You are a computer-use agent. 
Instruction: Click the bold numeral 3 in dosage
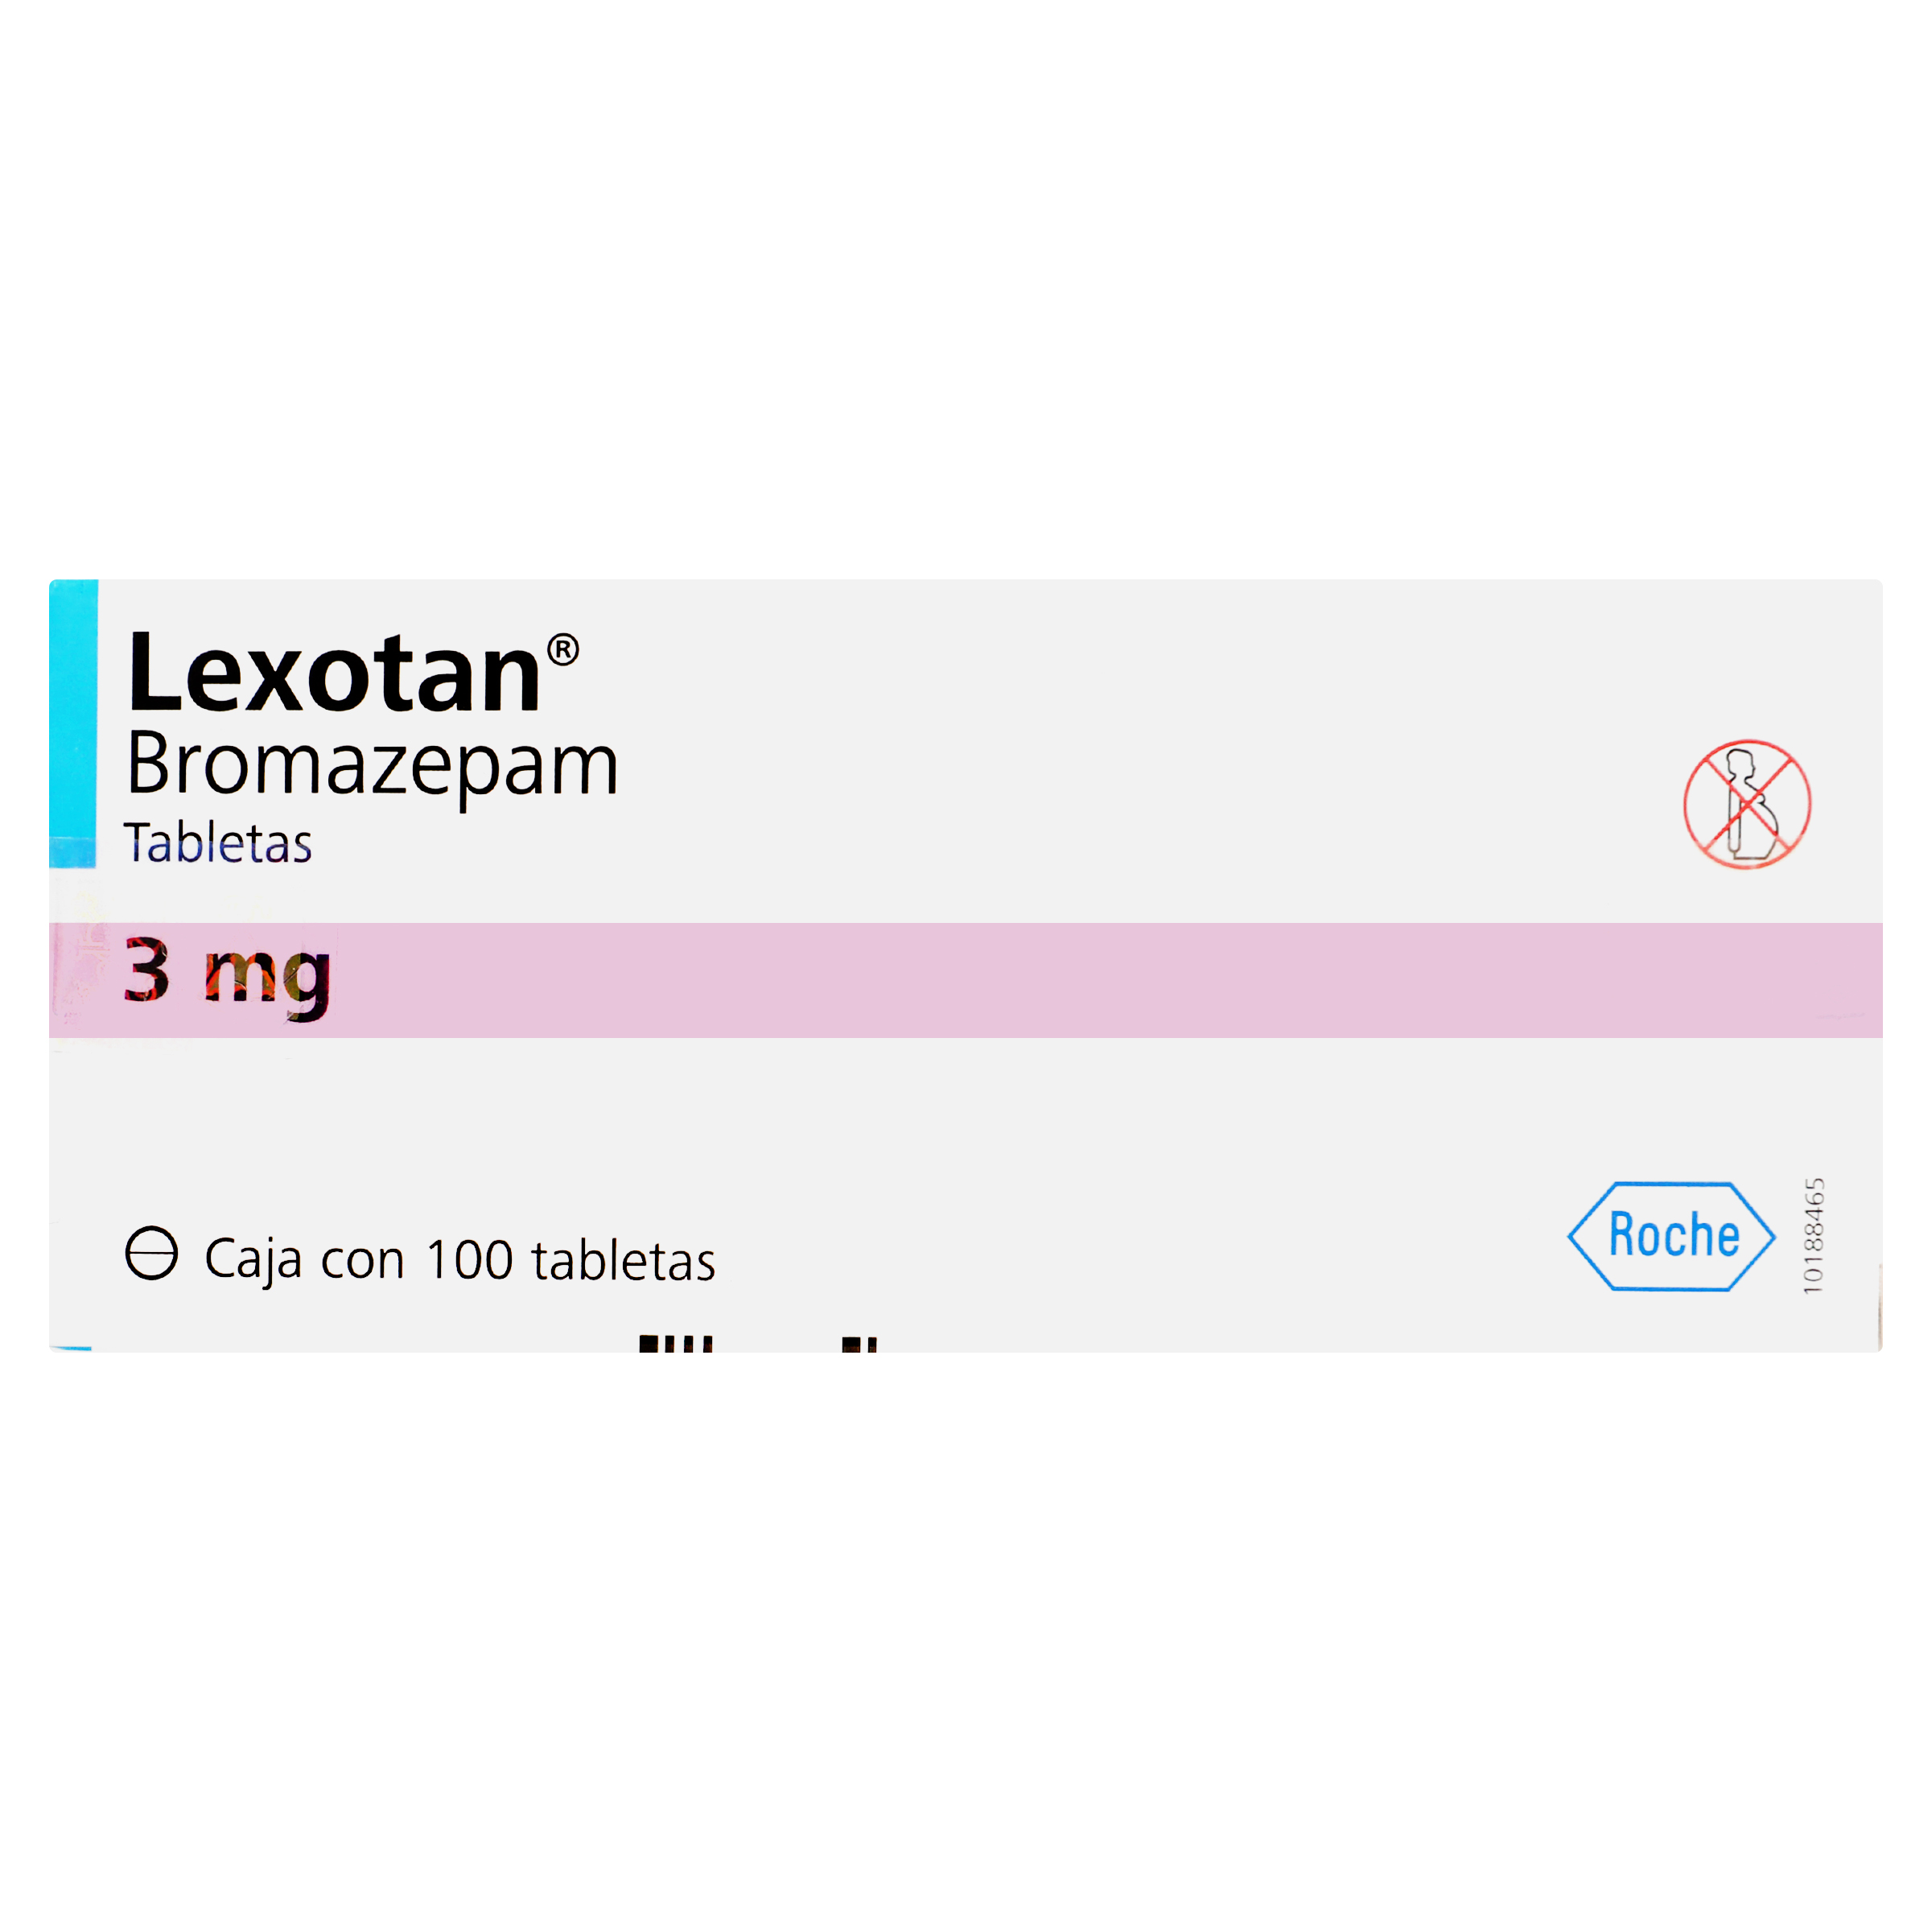[147, 968]
